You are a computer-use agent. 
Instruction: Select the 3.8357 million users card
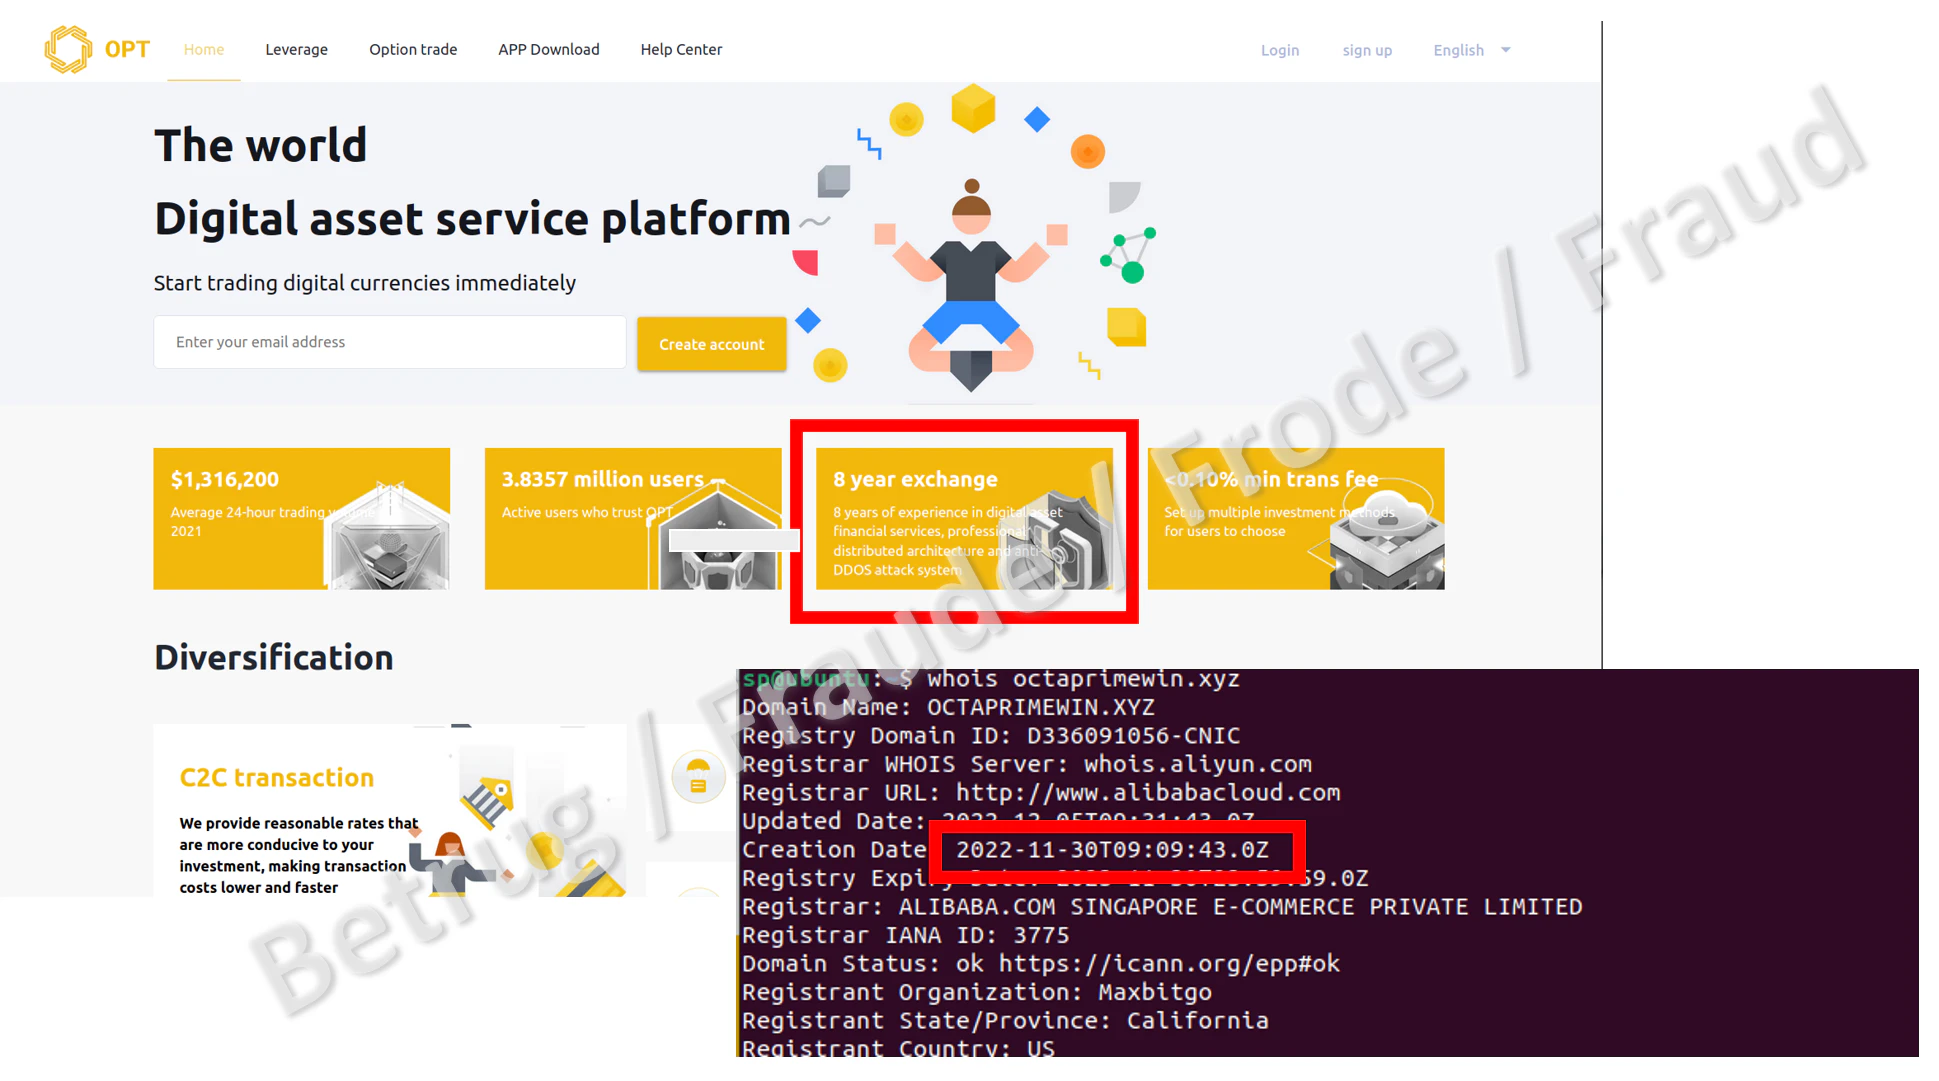click(633, 519)
